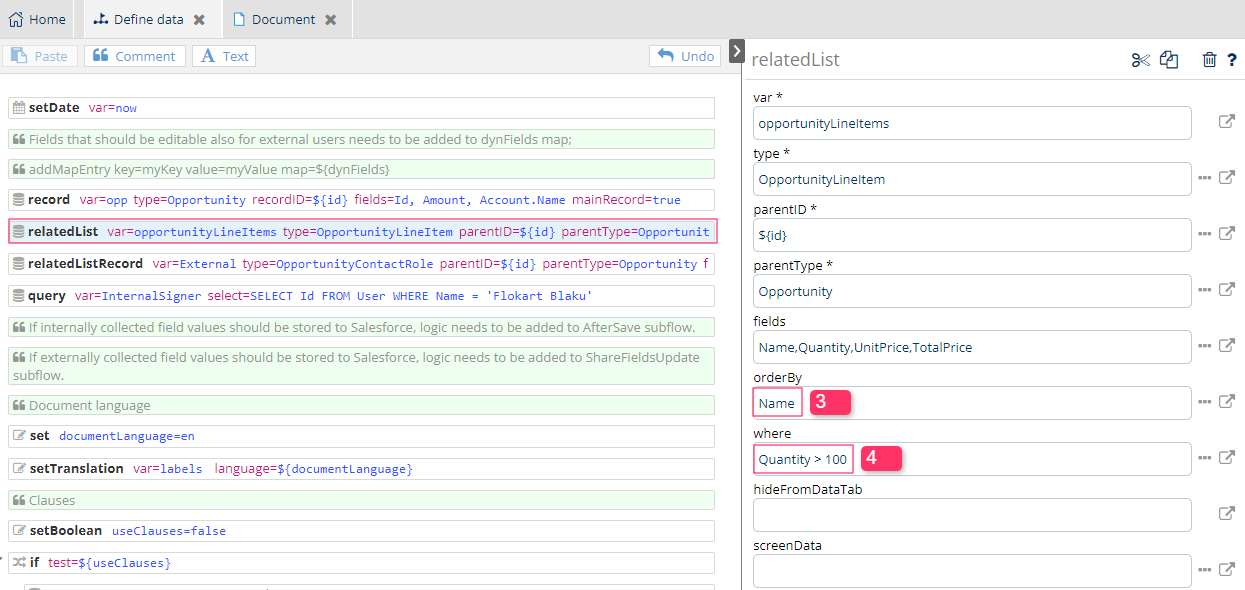Close the Define data tab
Viewport: 1245px width, 590px height.
pyautogui.click(x=199, y=20)
